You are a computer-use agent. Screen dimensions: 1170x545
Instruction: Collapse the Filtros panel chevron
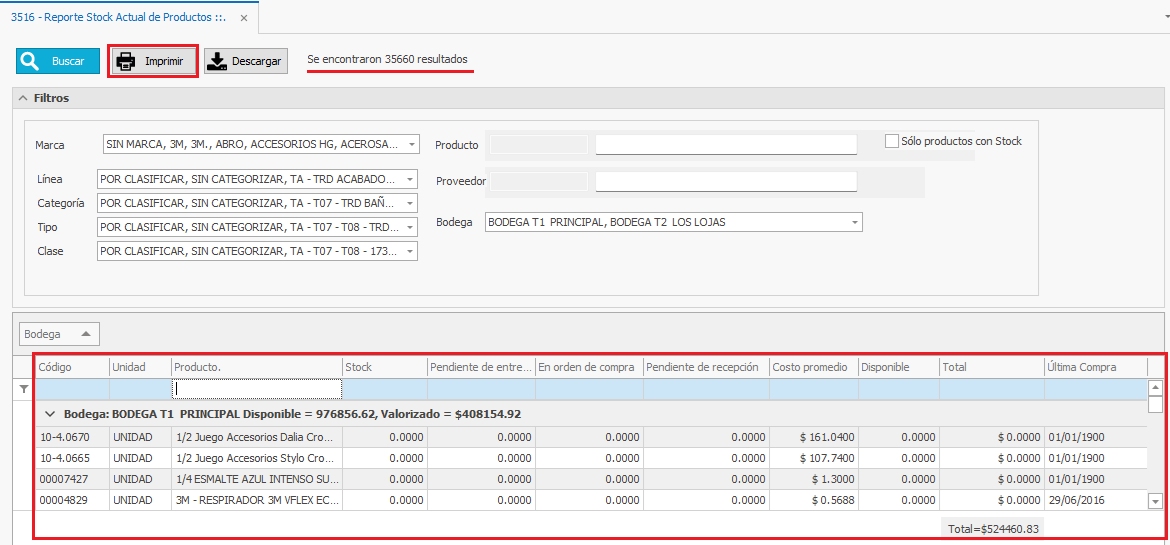22,98
